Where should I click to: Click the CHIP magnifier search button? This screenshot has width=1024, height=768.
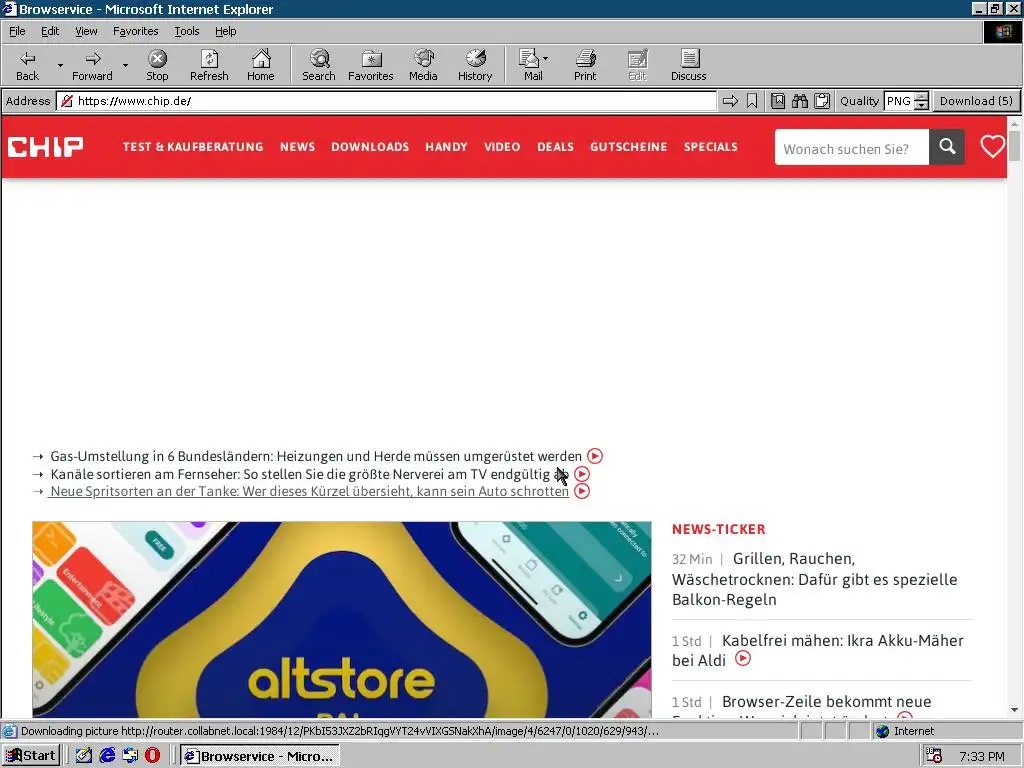(x=947, y=147)
